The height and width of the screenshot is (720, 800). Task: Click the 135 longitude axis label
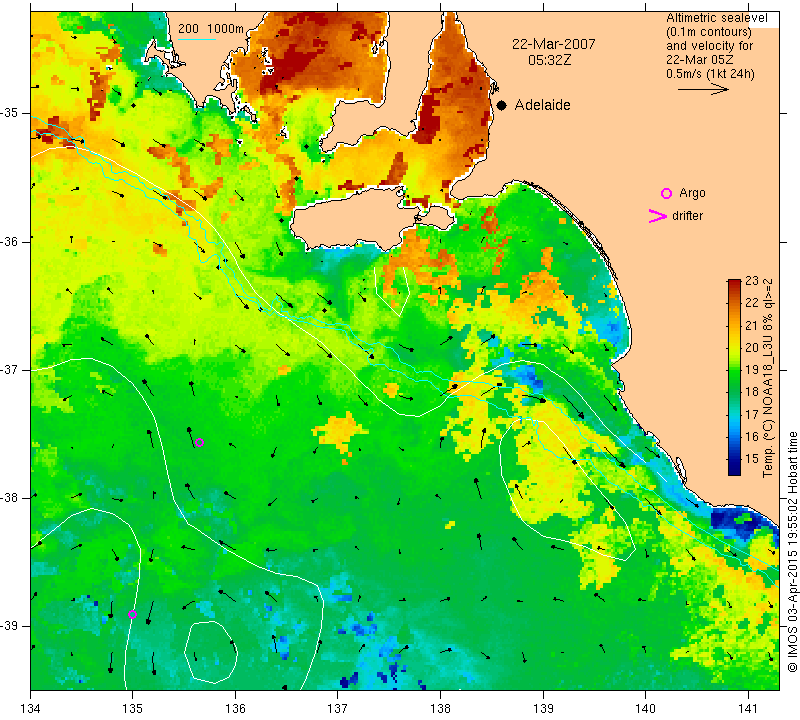click(x=133, y=708)
